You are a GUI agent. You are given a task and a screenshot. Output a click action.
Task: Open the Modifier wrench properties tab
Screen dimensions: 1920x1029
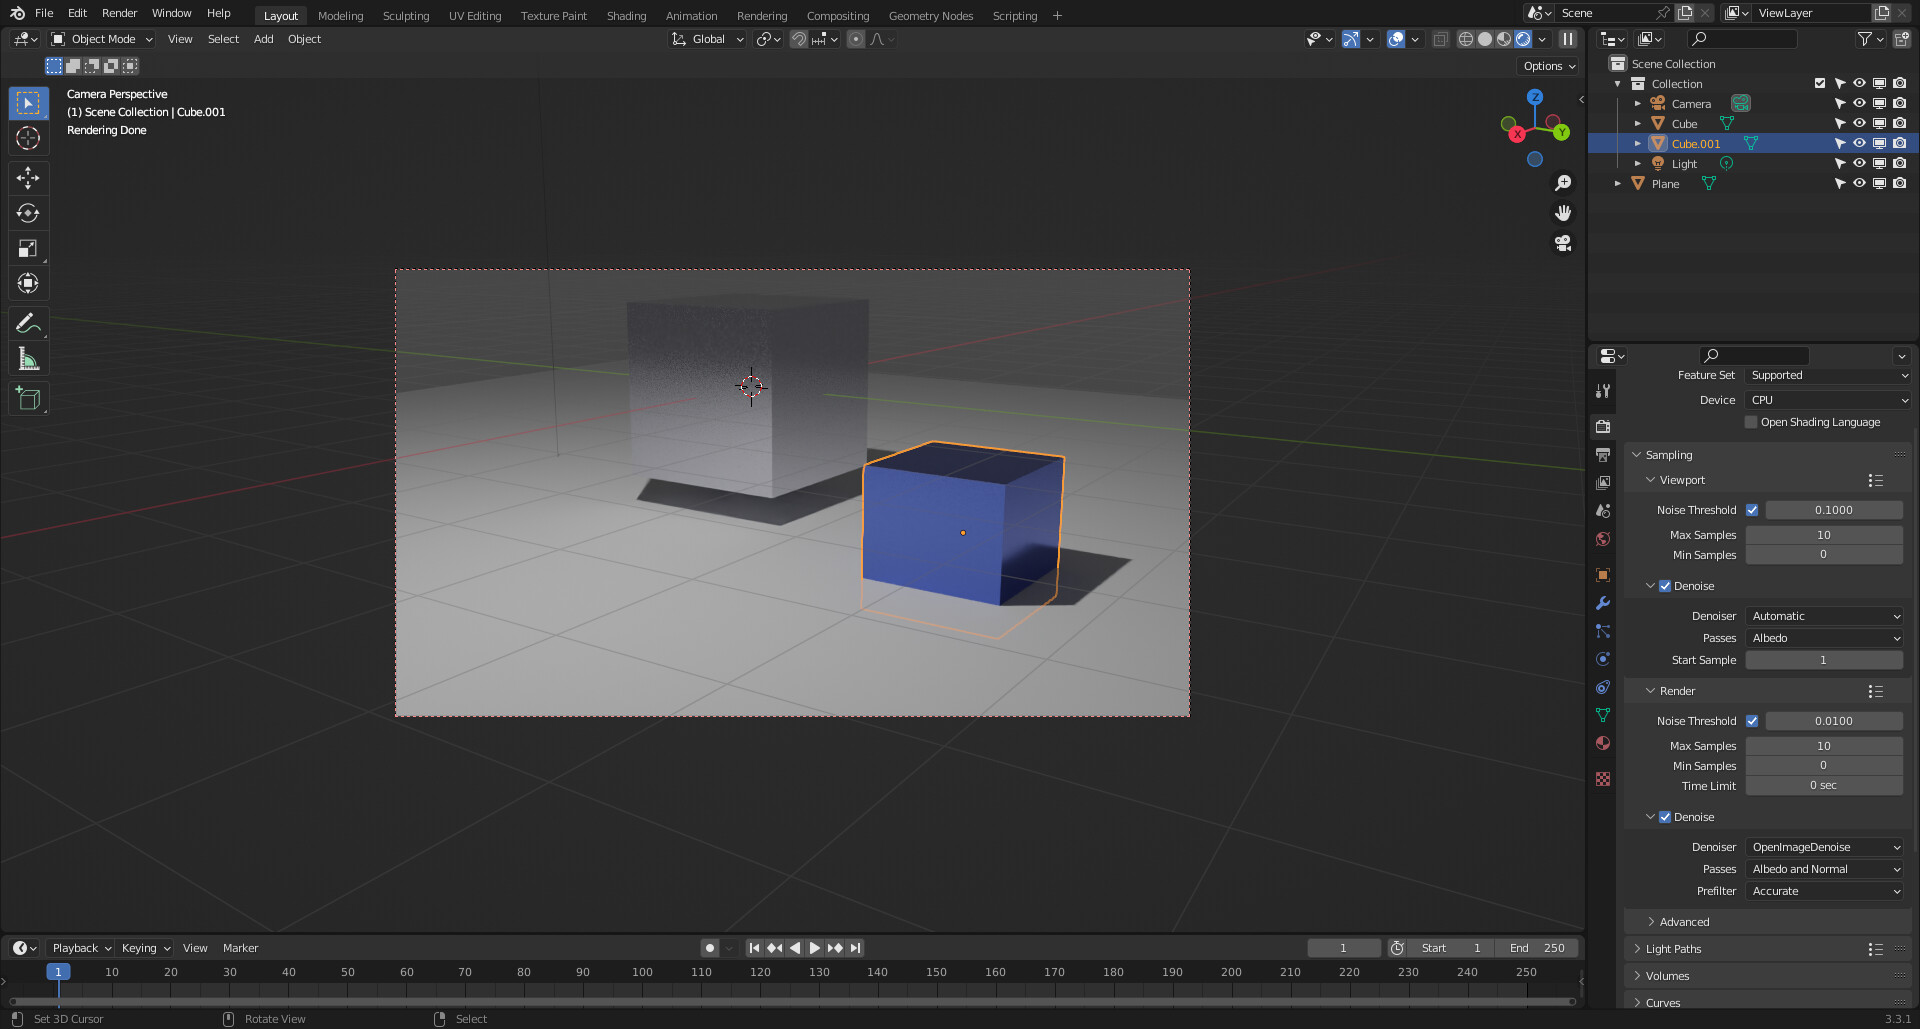tap(1603, 603)
